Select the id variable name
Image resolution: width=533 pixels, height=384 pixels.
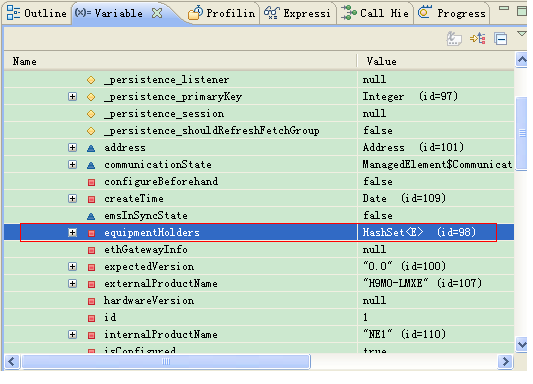110,317
